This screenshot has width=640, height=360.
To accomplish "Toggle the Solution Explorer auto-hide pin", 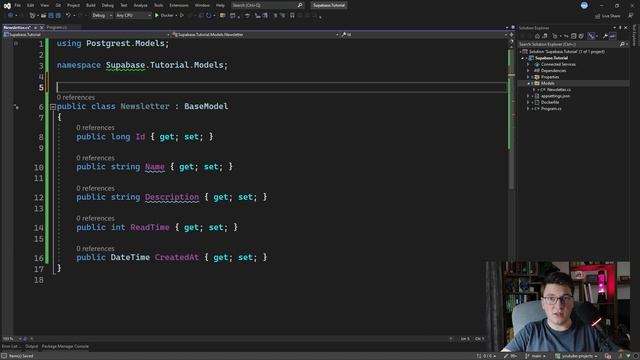I will point(620,28).
